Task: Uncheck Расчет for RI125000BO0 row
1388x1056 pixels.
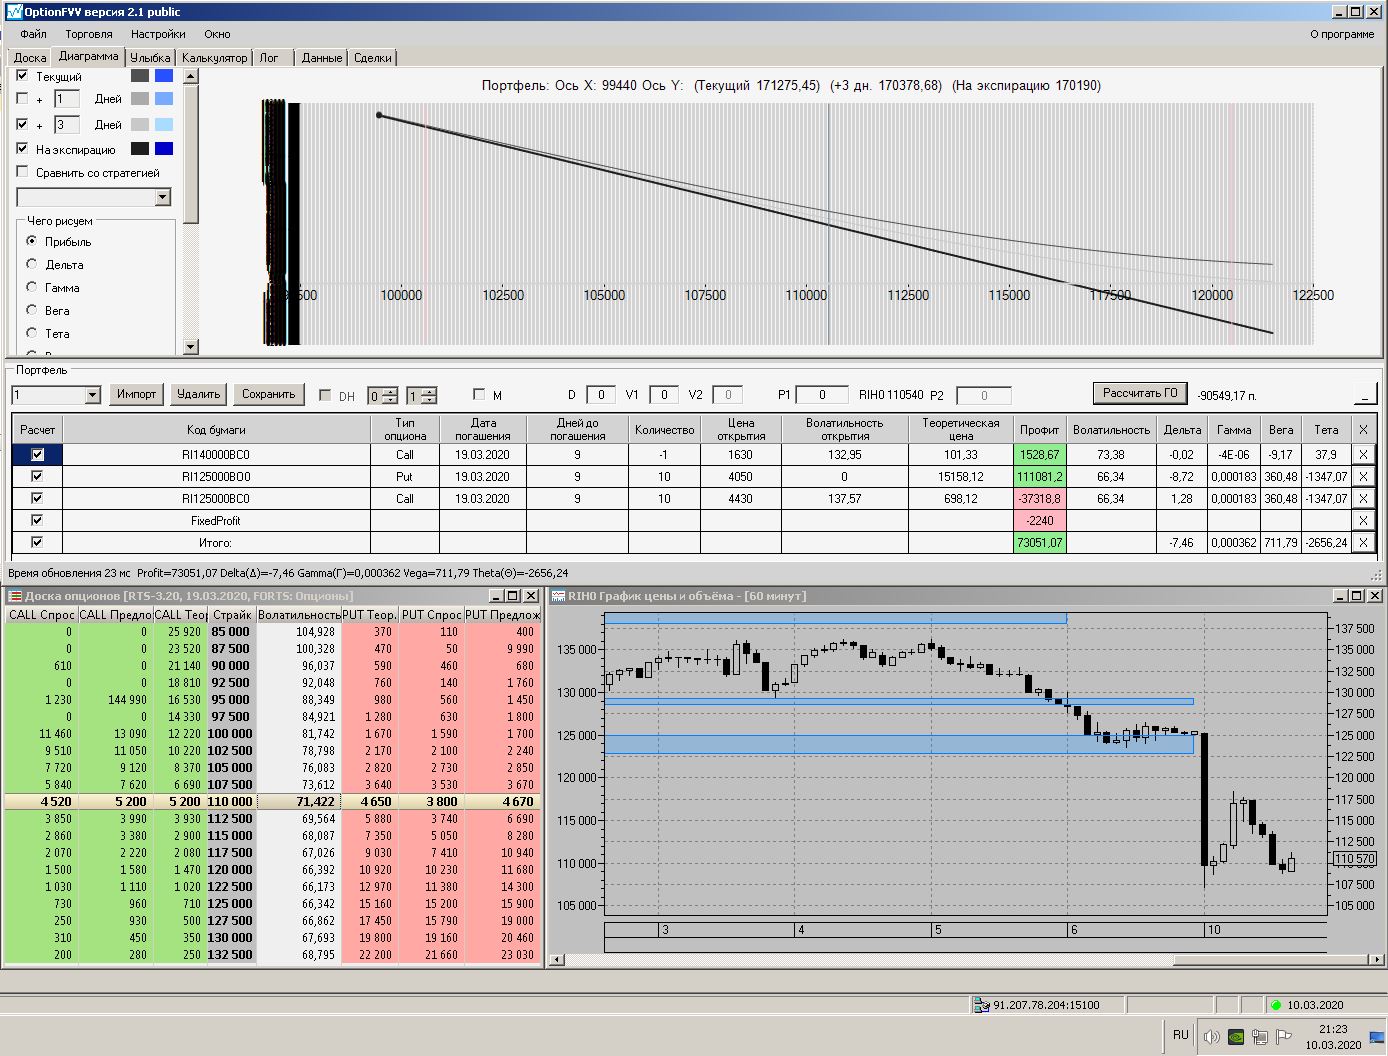Action: point(38,477)
